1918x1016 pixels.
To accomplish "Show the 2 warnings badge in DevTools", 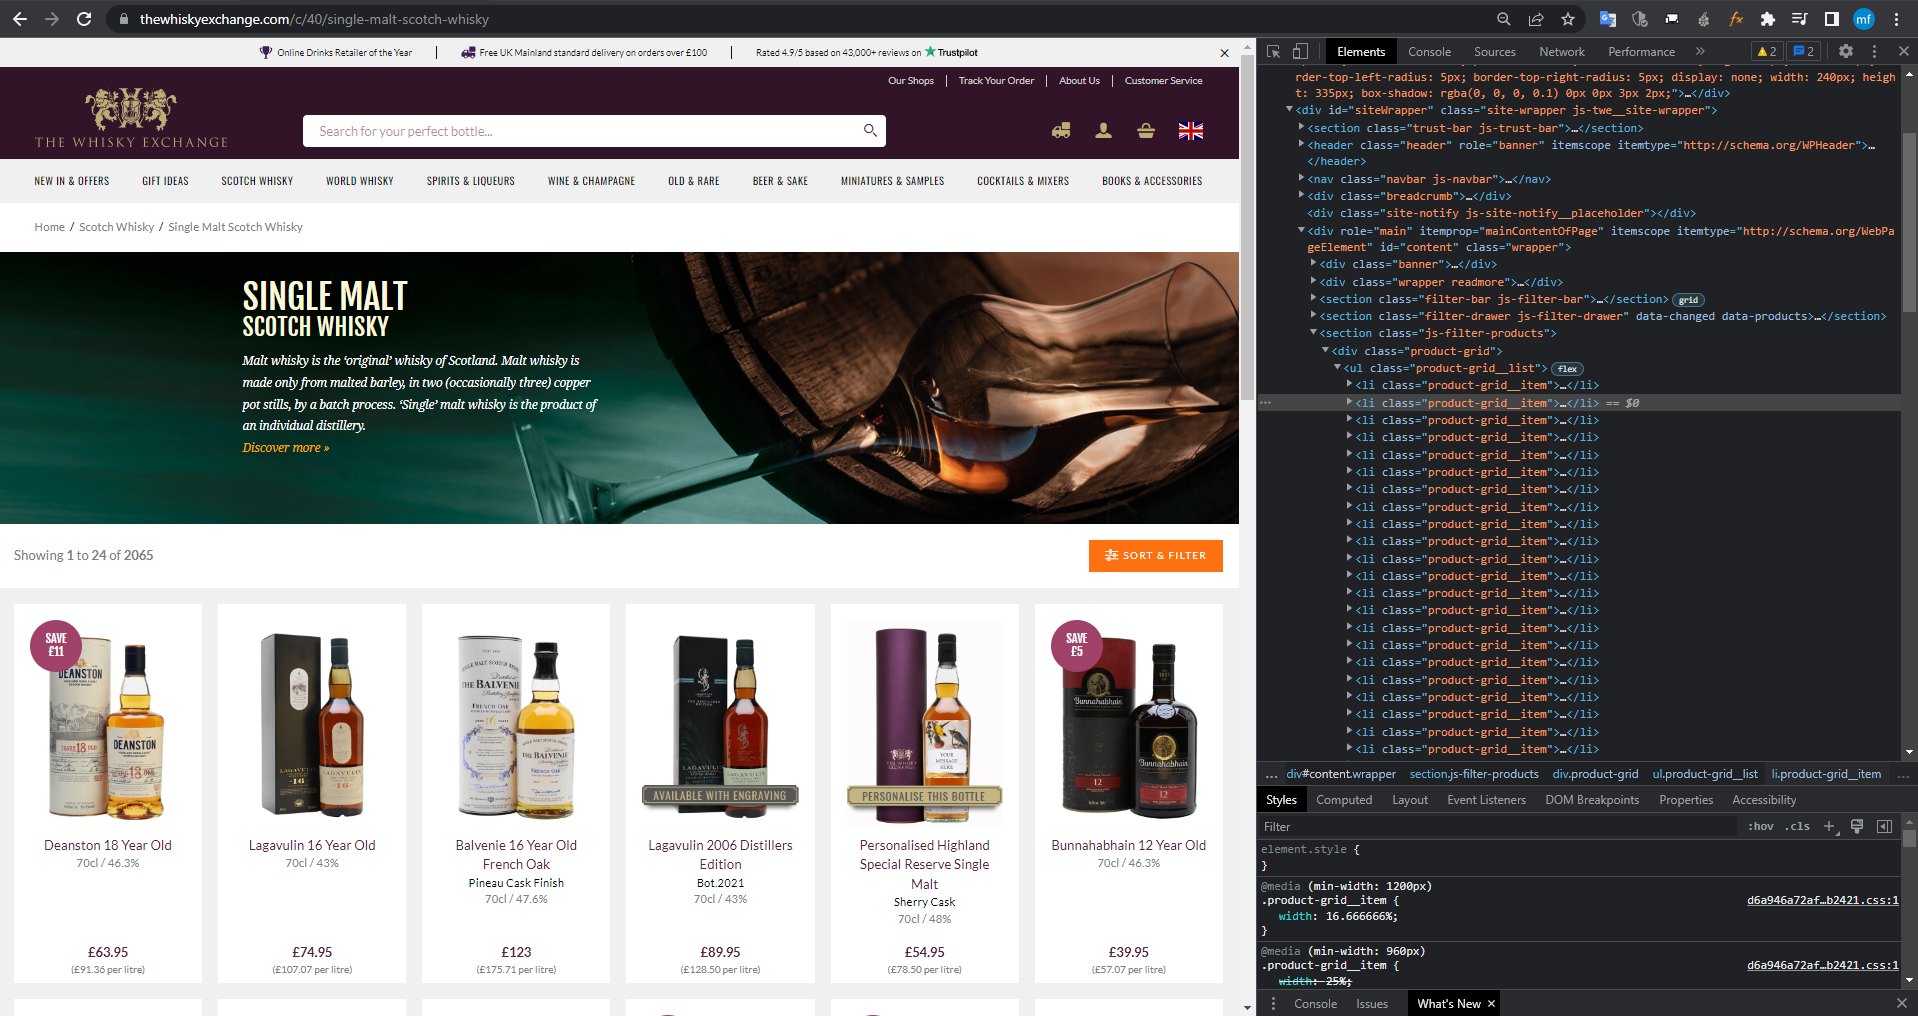I will tap(1767, 51).
